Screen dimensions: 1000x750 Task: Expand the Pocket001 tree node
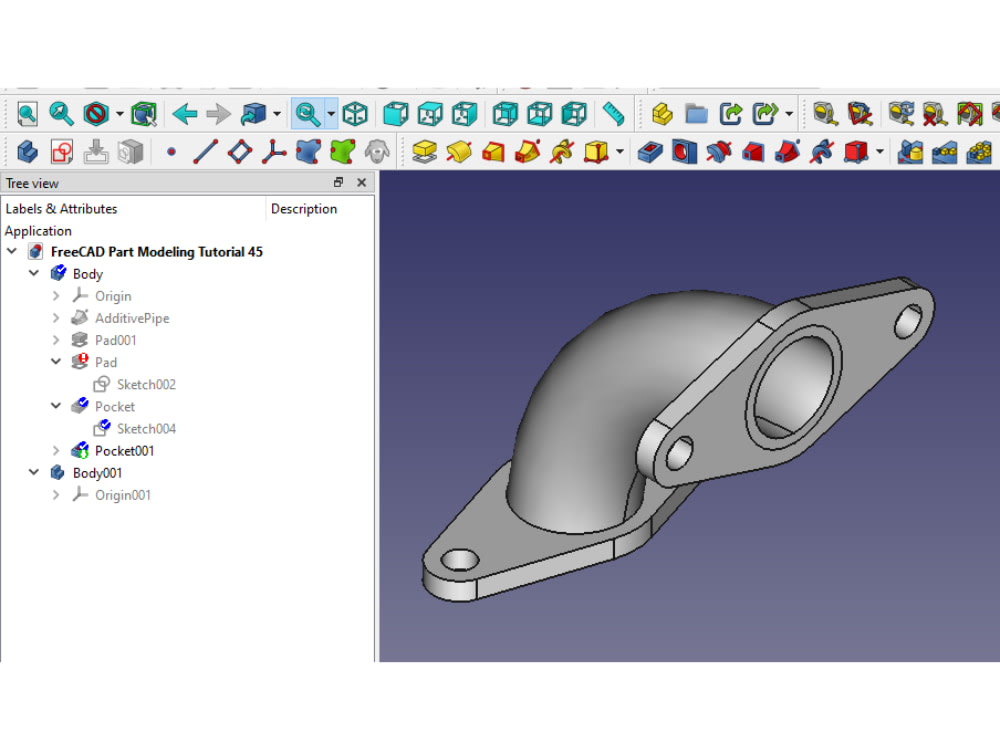click(55, 450)
